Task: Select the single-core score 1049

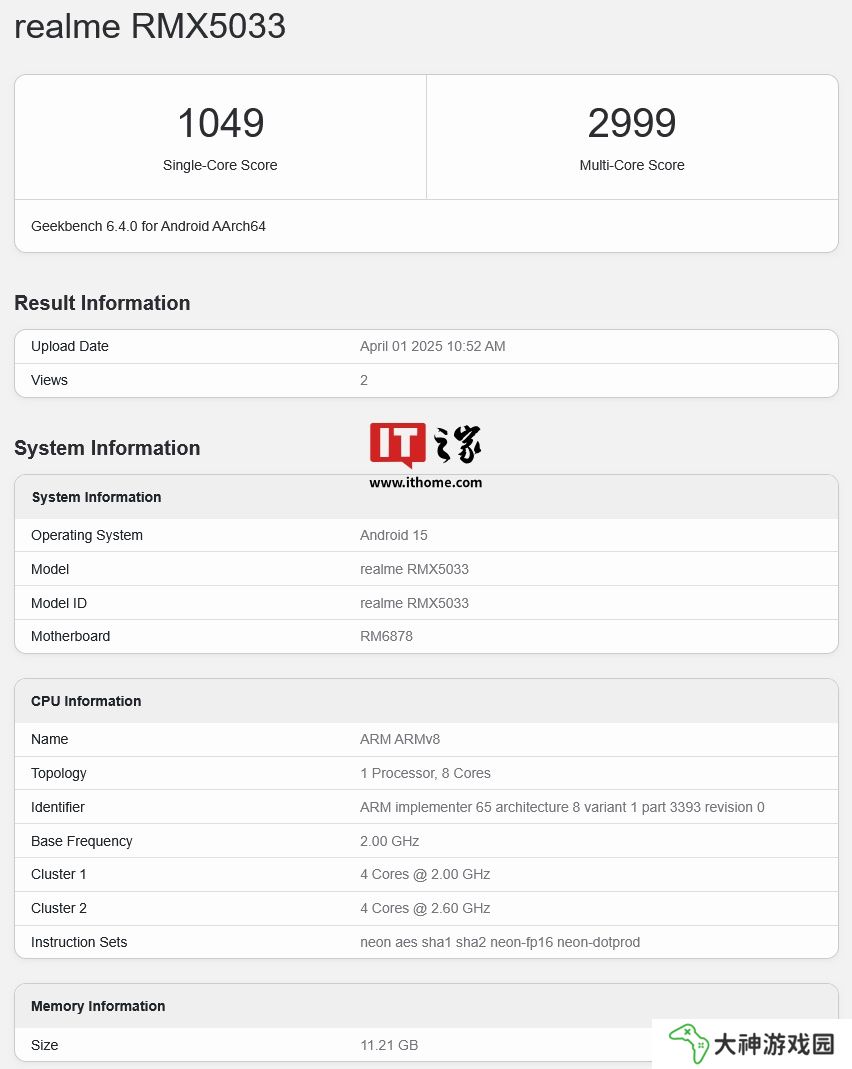Action: pyautogui.click(x=220, y=123)
